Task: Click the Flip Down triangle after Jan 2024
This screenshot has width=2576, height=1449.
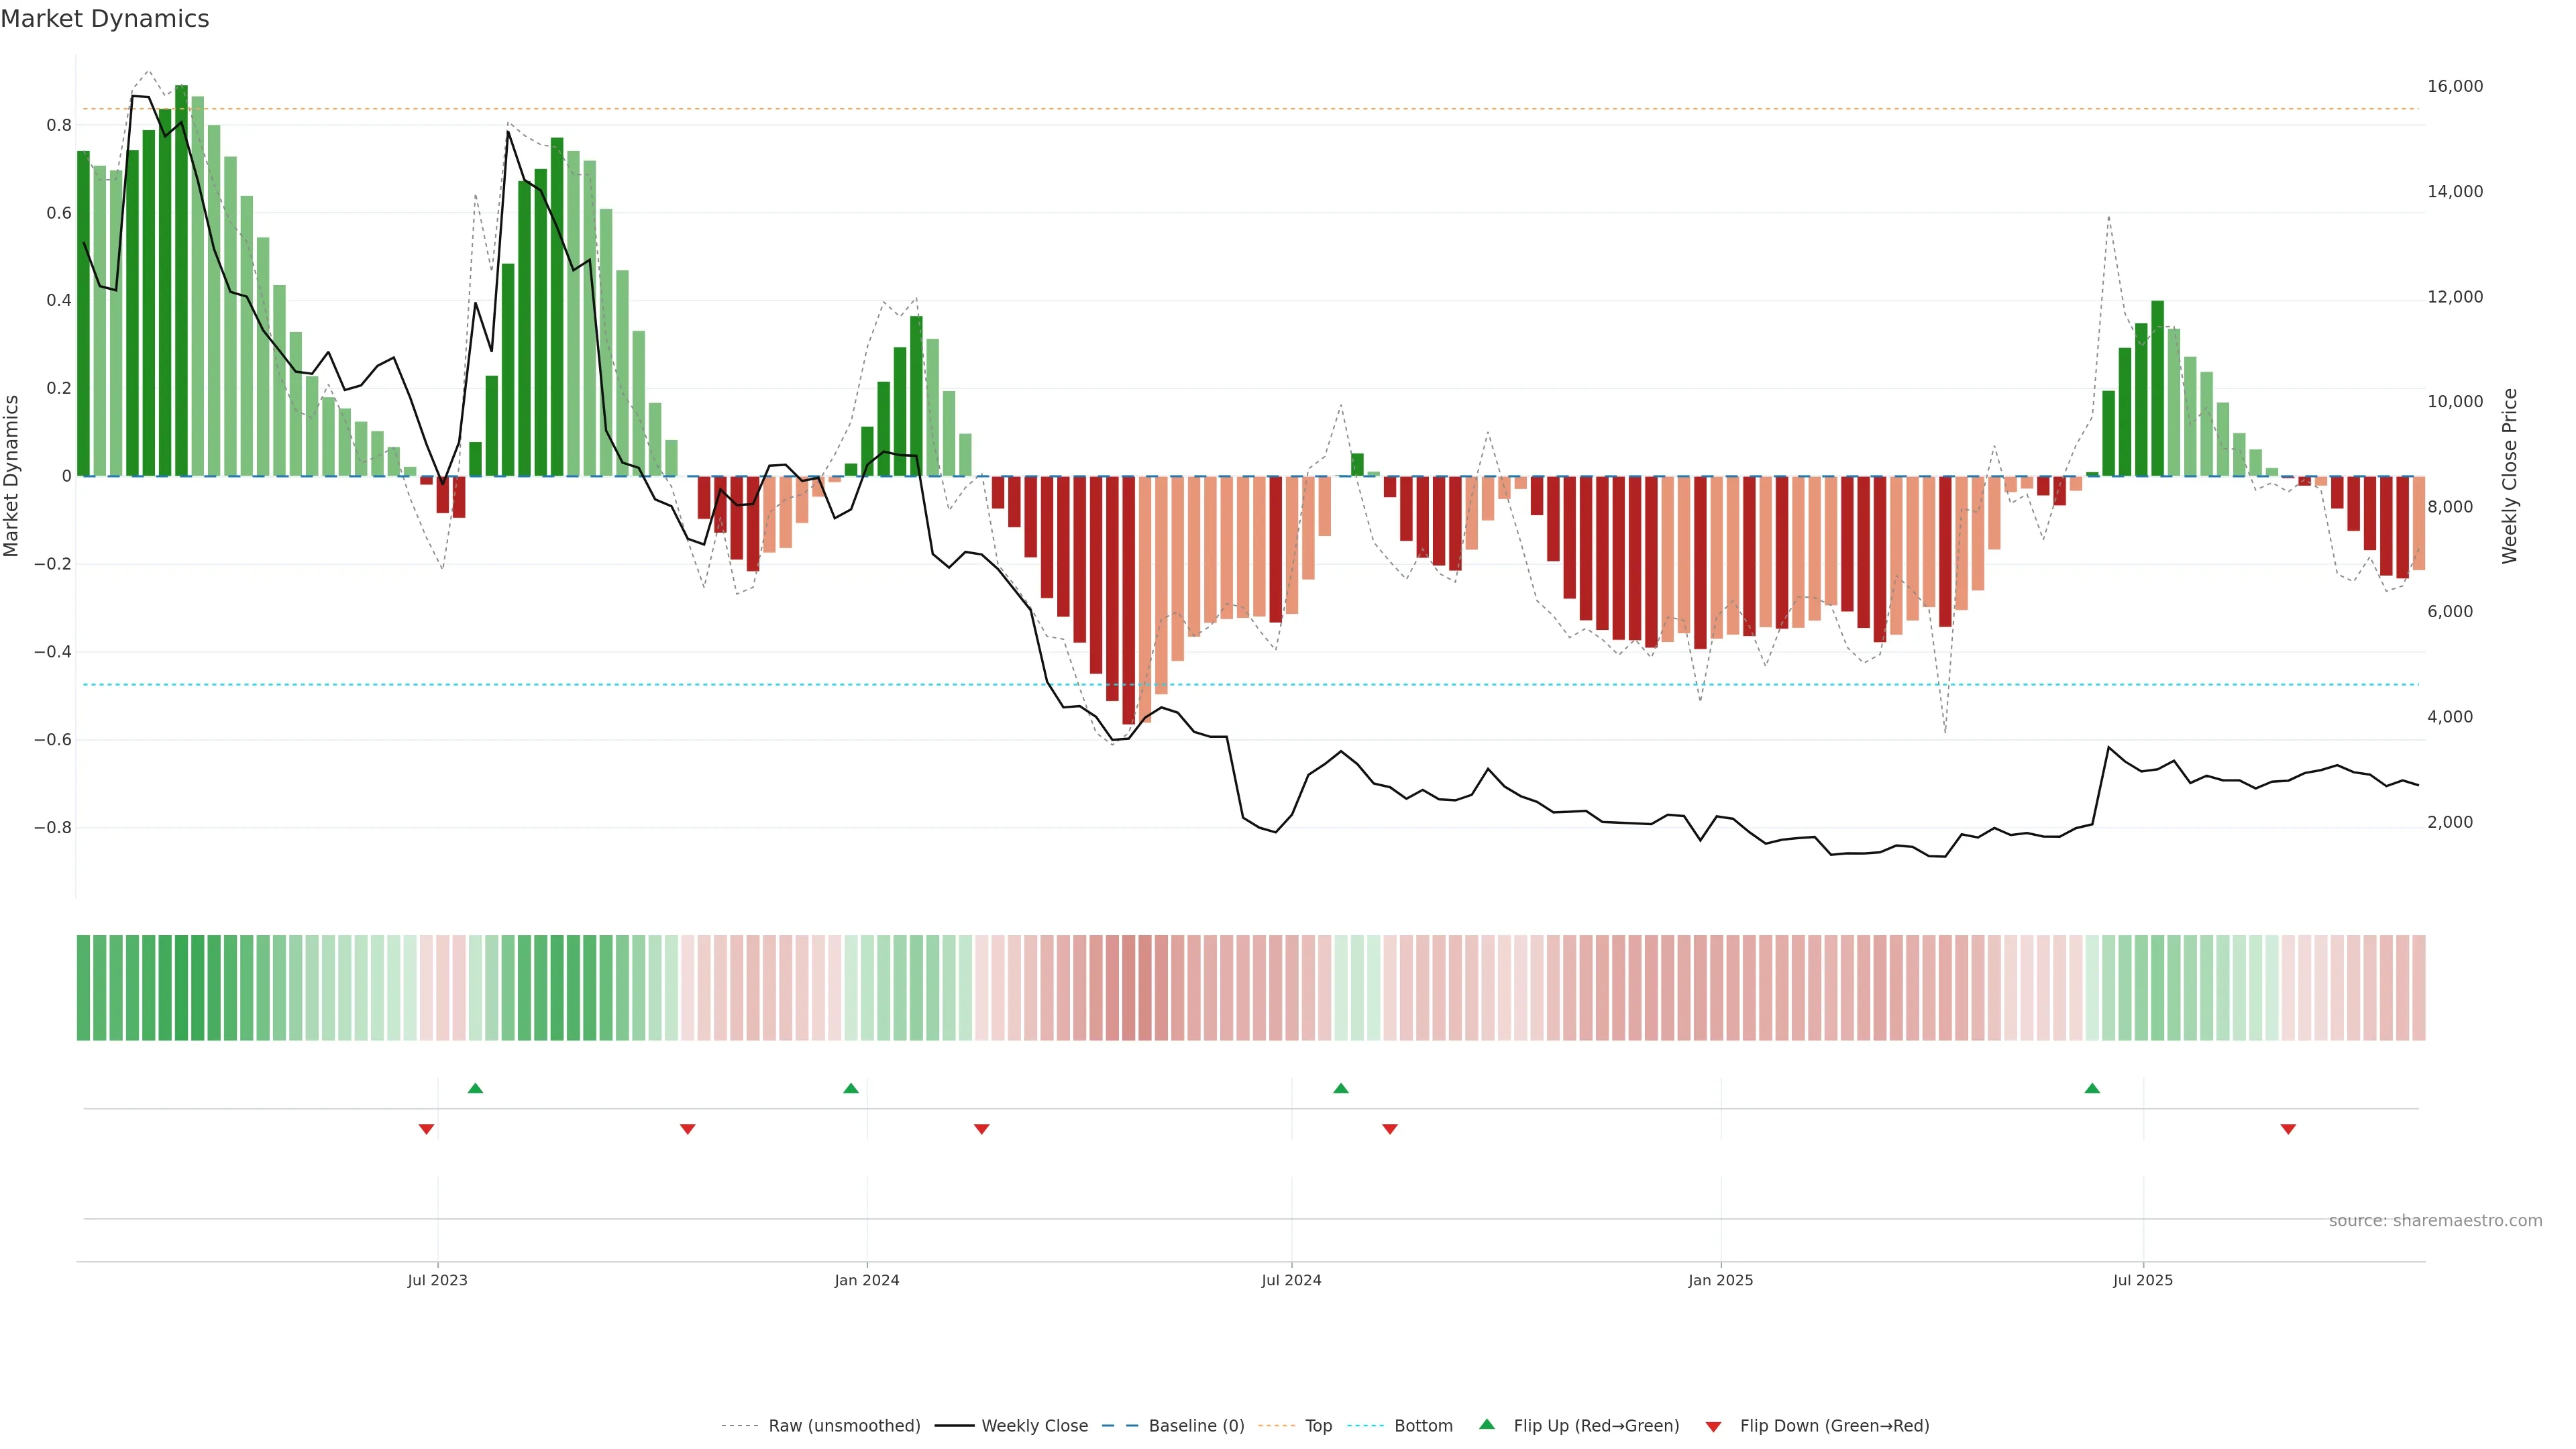Action: coord(982,1129)
